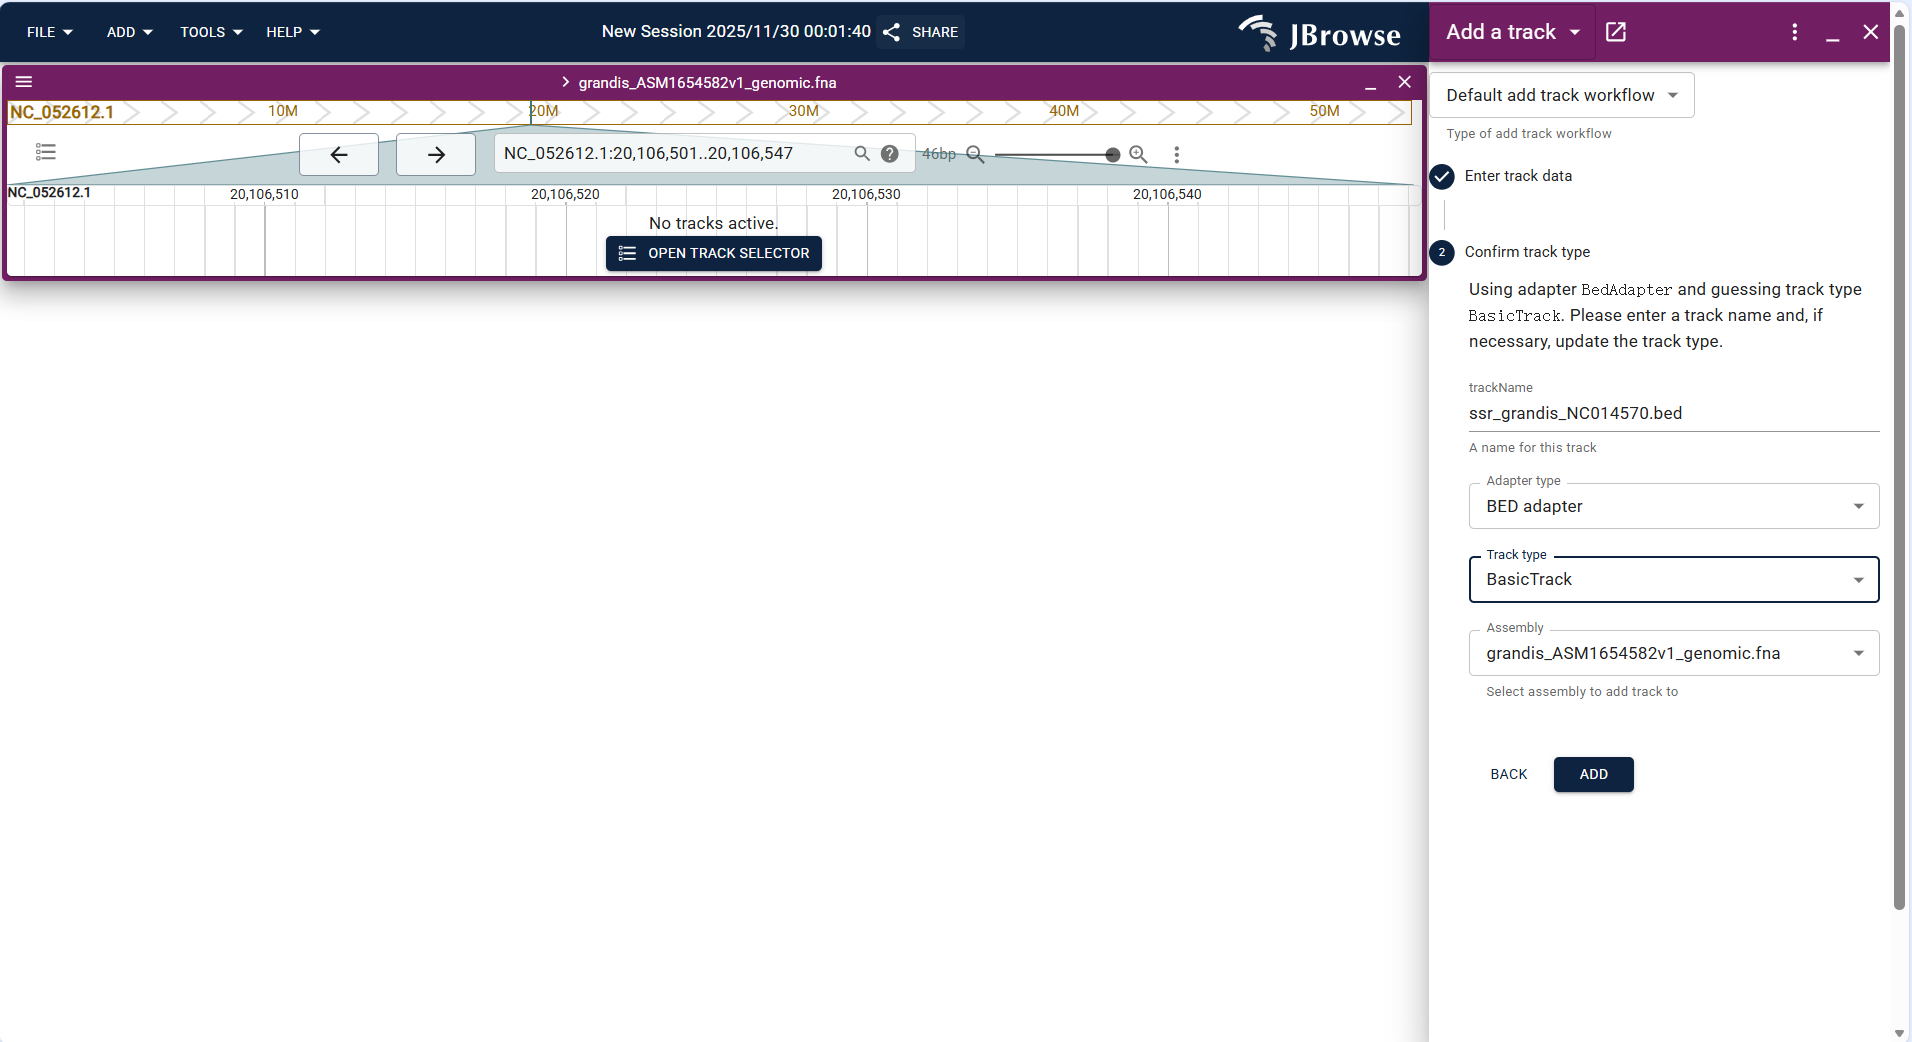Open the location search magnifier icon
This screenshot has height=1042, width=1912.
pyautogui.click(x=862, y=154)
